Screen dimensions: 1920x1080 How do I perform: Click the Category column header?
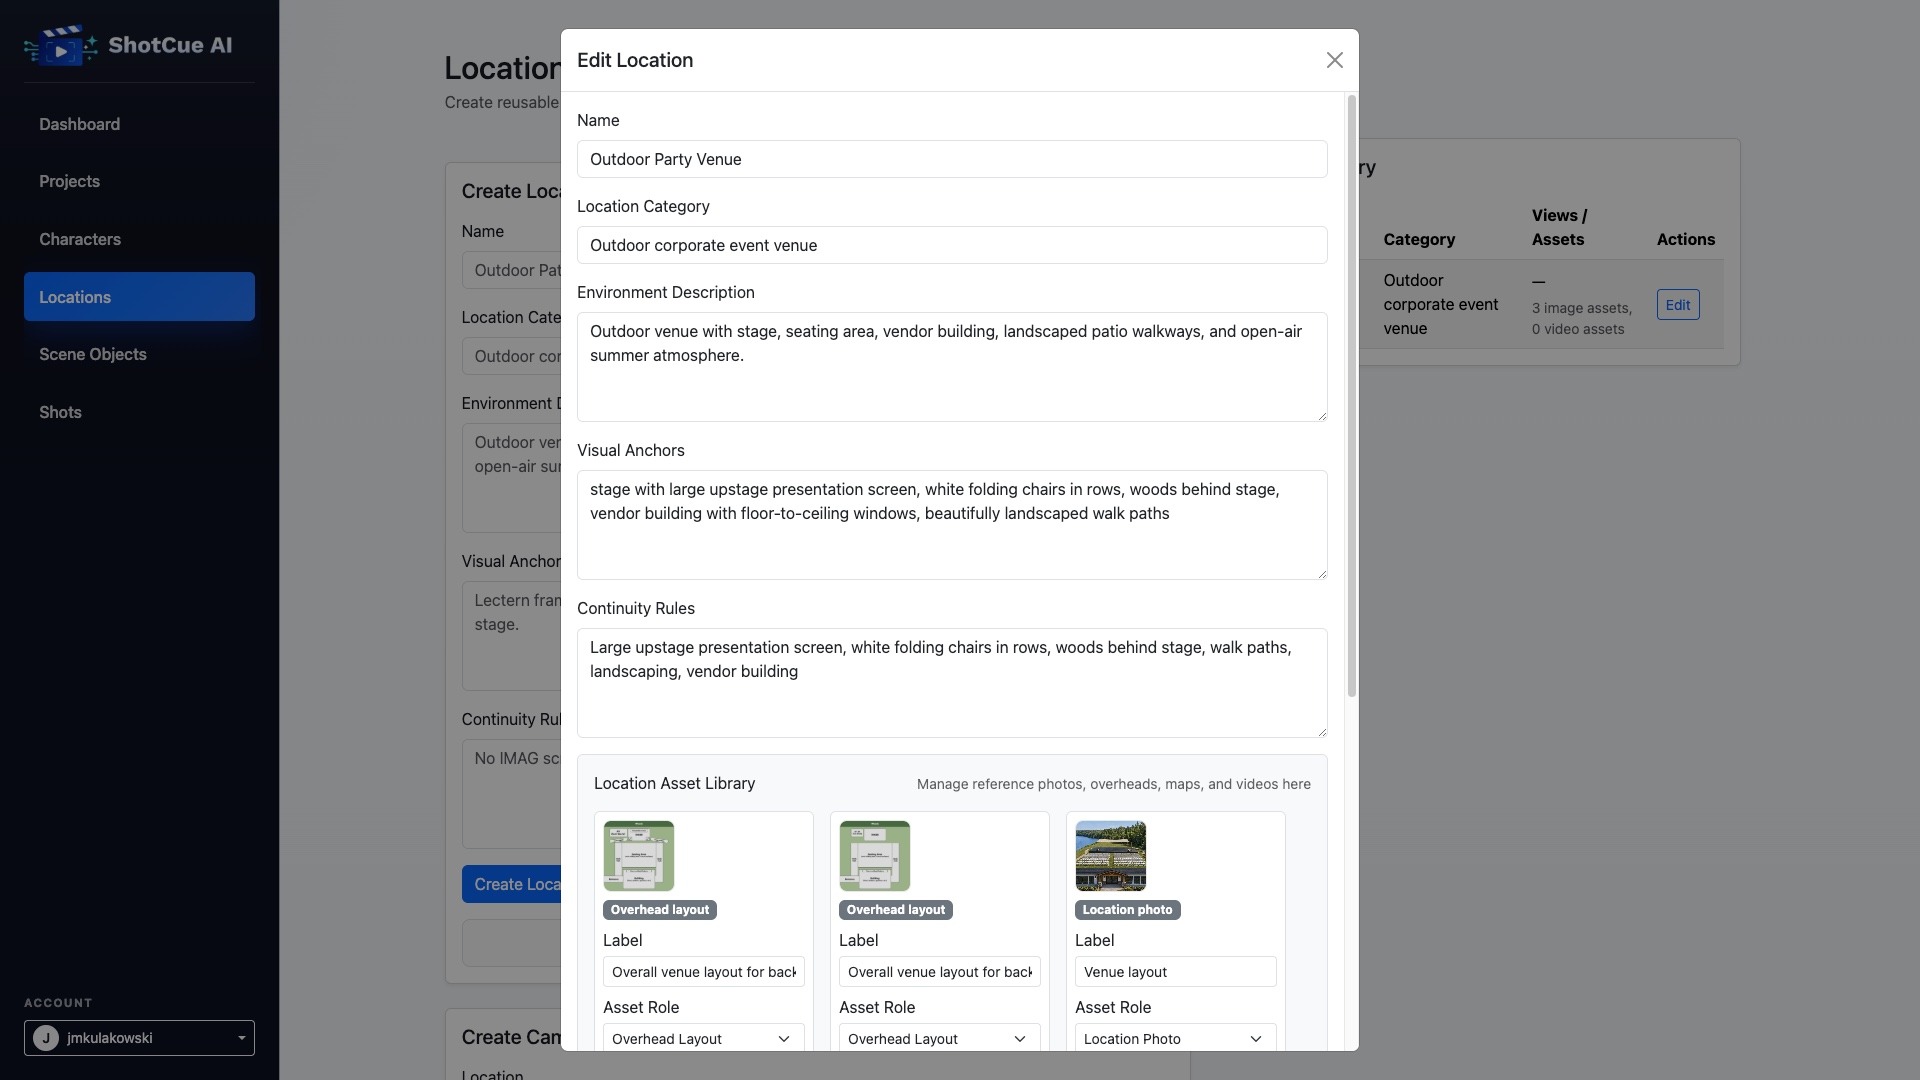point(1419,240)
